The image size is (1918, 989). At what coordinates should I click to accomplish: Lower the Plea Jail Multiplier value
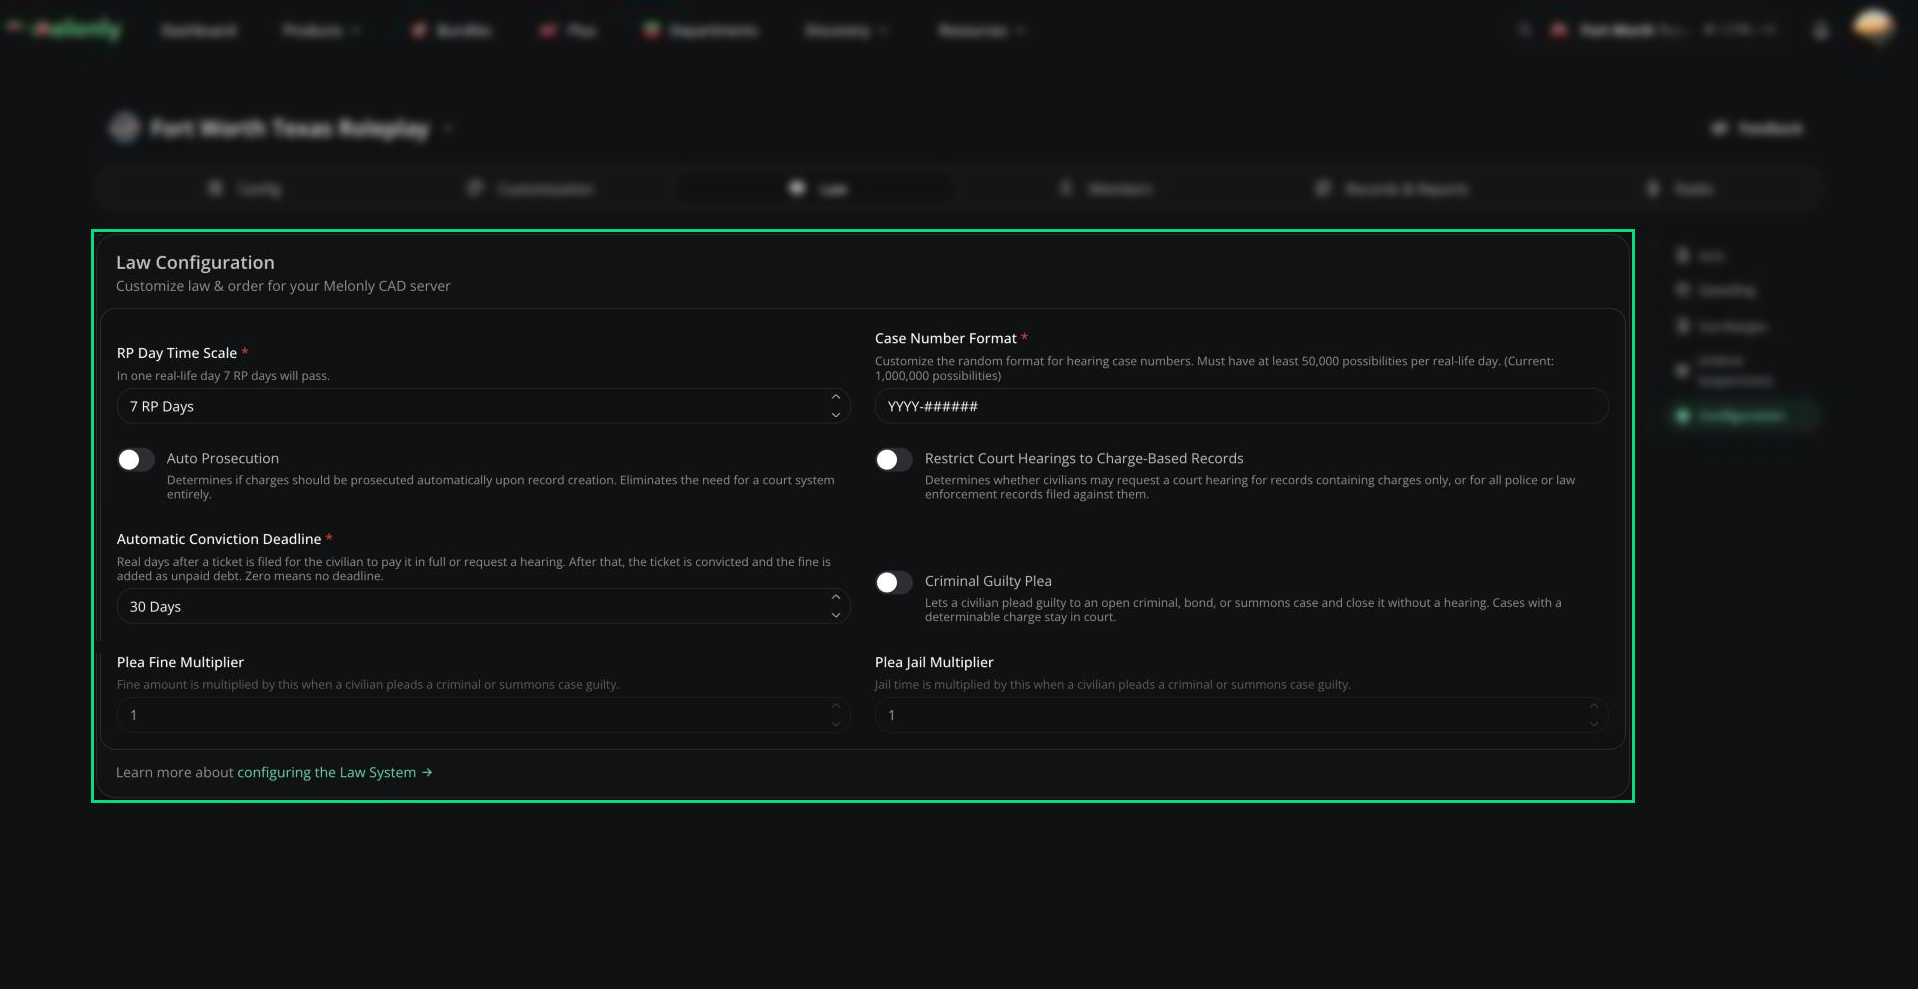click(x=1594, y=724)
